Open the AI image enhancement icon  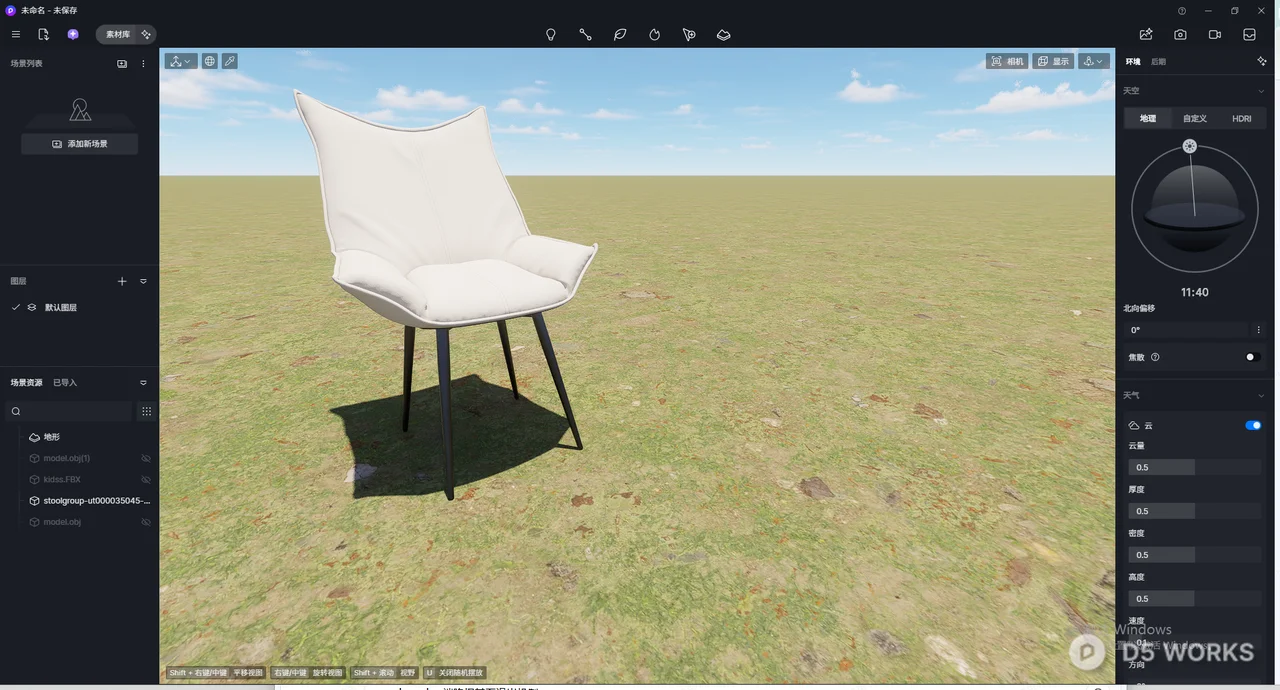click(1146, 34)
